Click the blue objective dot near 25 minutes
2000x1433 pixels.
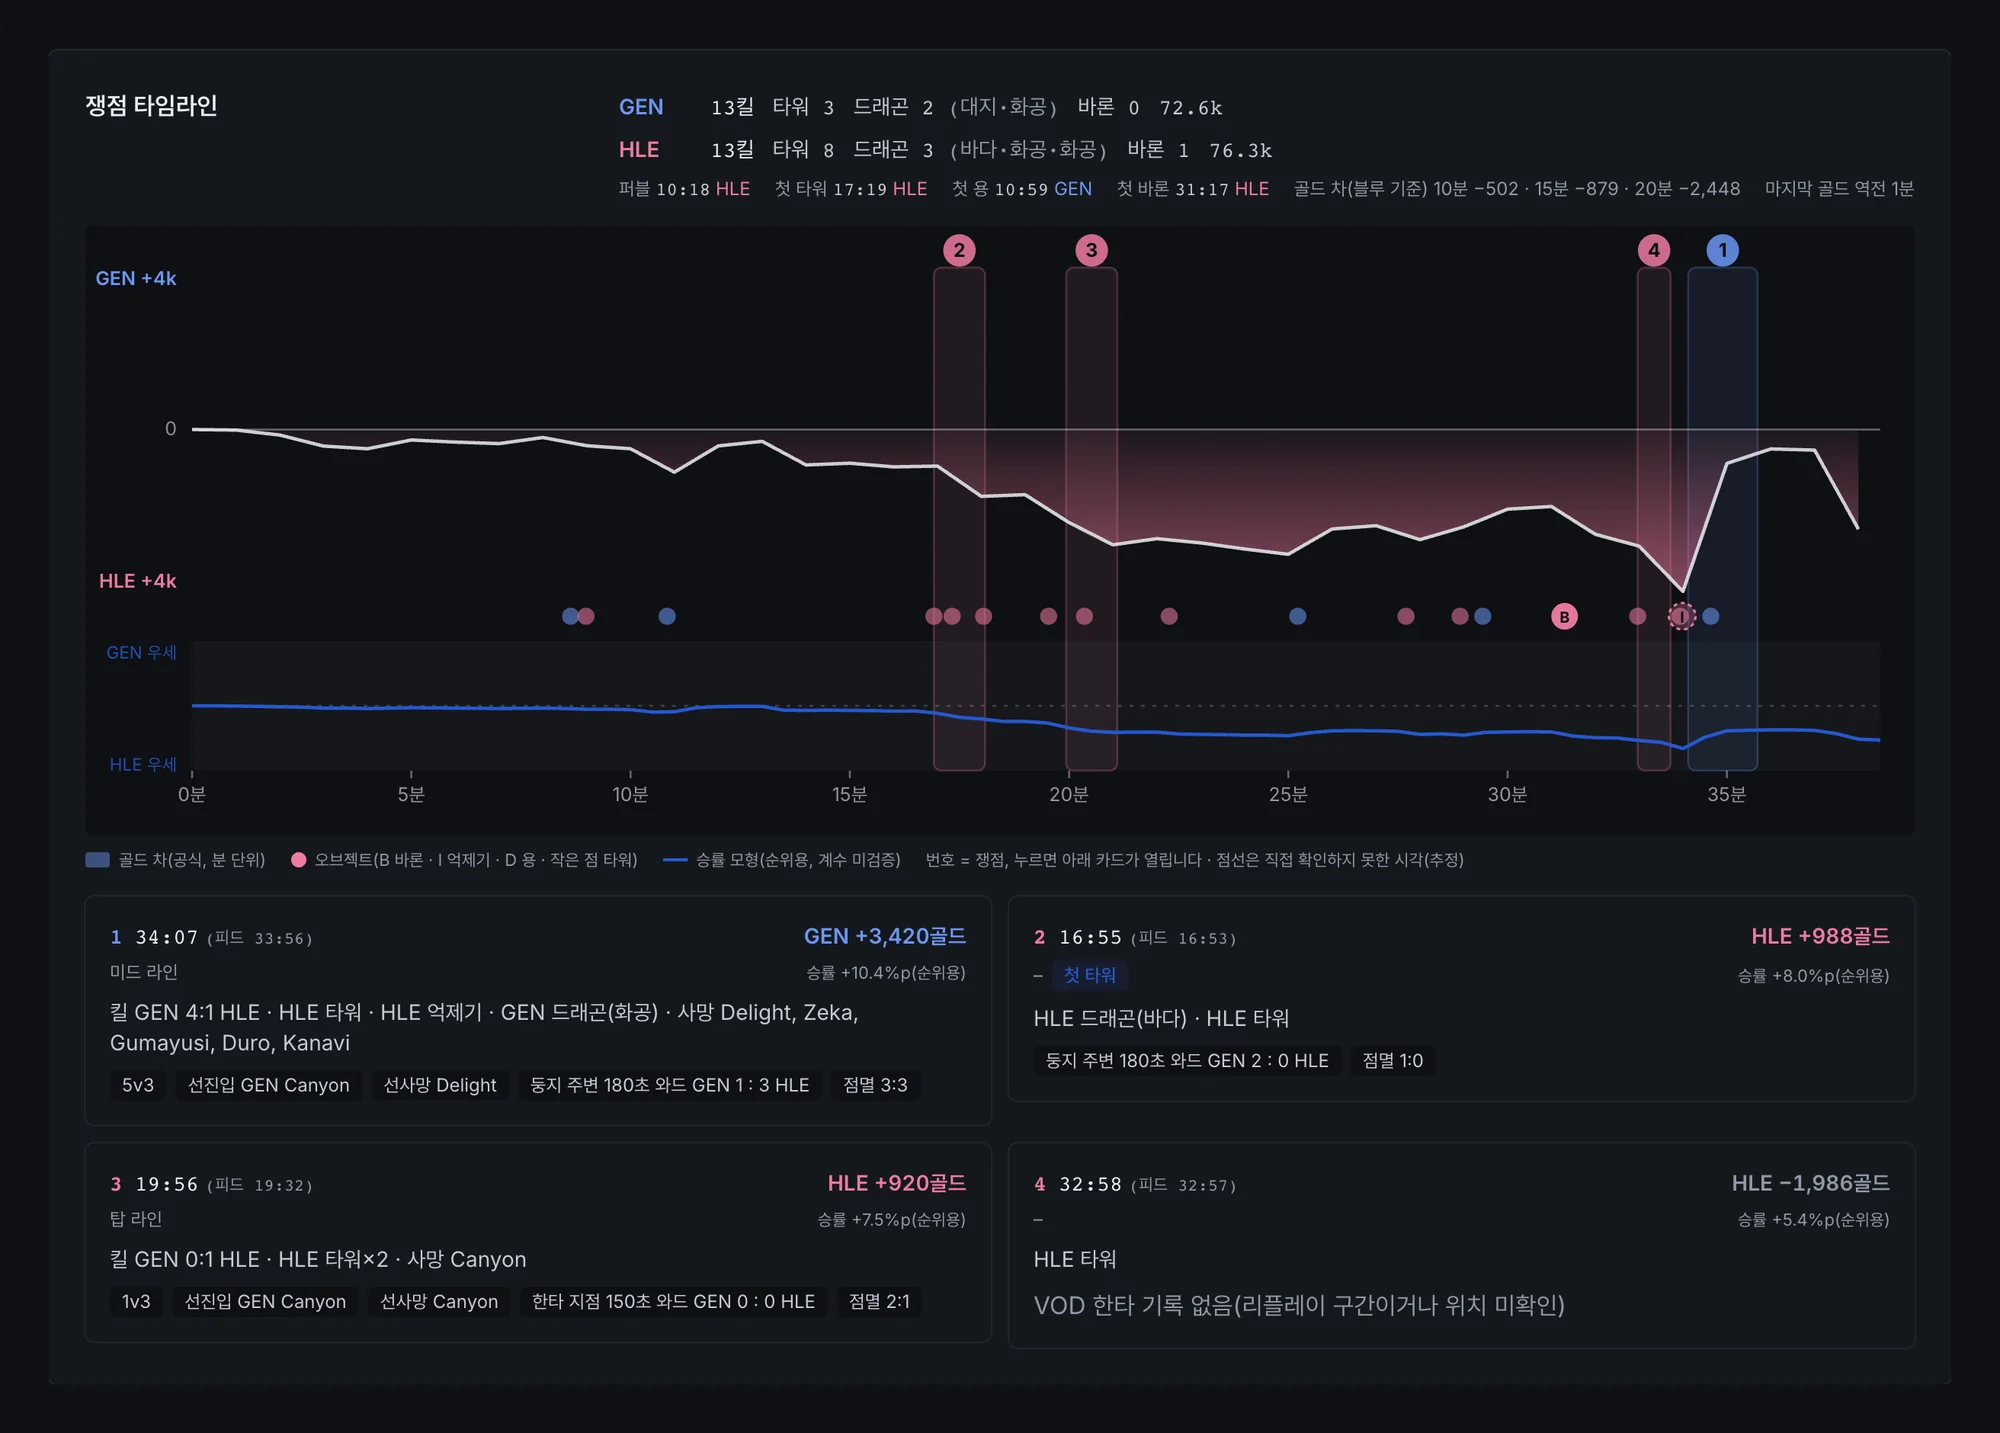pyautogui.click(x=1297, y=616)
